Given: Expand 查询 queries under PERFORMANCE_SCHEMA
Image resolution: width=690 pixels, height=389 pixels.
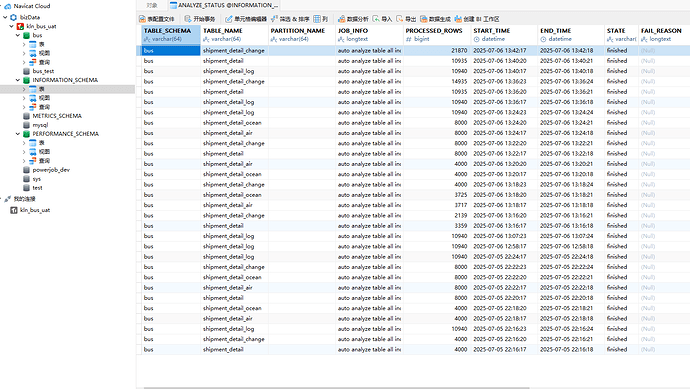Looking at the screenshot, I should (24, 161).
